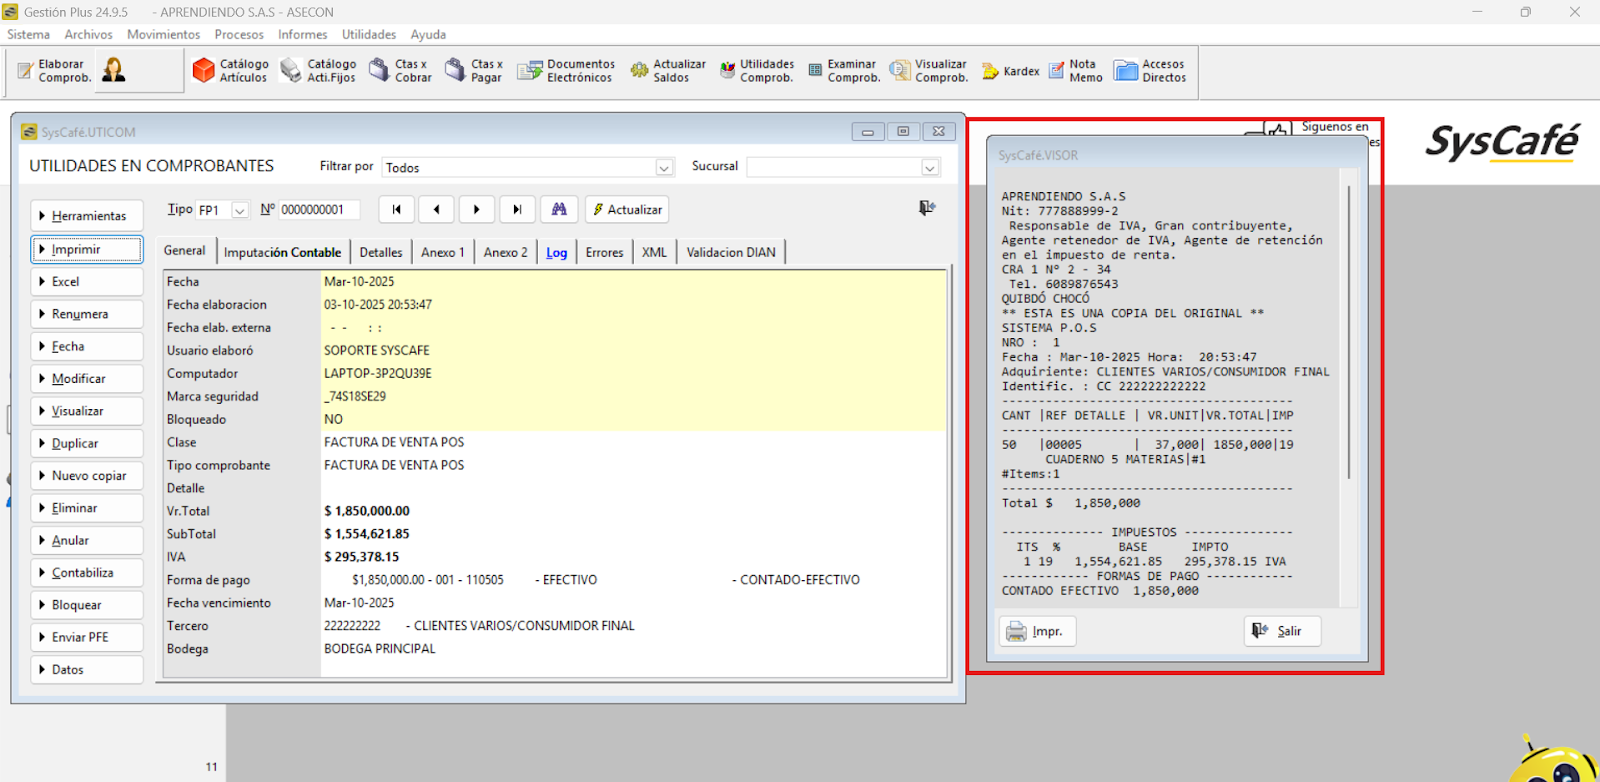Click the Anular side button

tap(87, 540)
